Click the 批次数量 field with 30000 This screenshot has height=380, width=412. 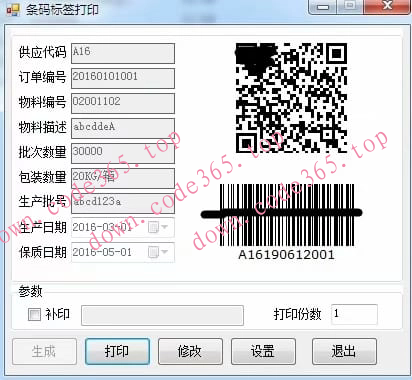(123, 153)
